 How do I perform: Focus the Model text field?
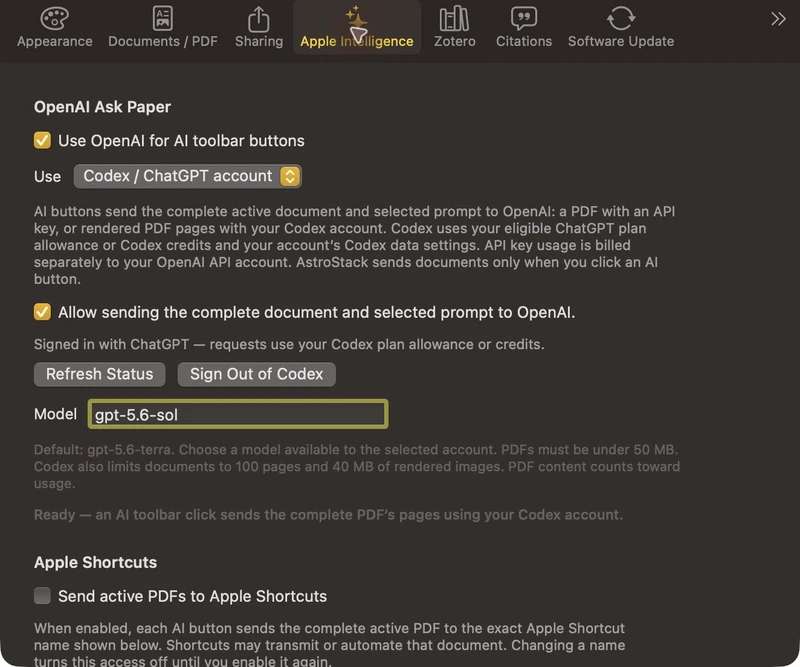(238, 414)
